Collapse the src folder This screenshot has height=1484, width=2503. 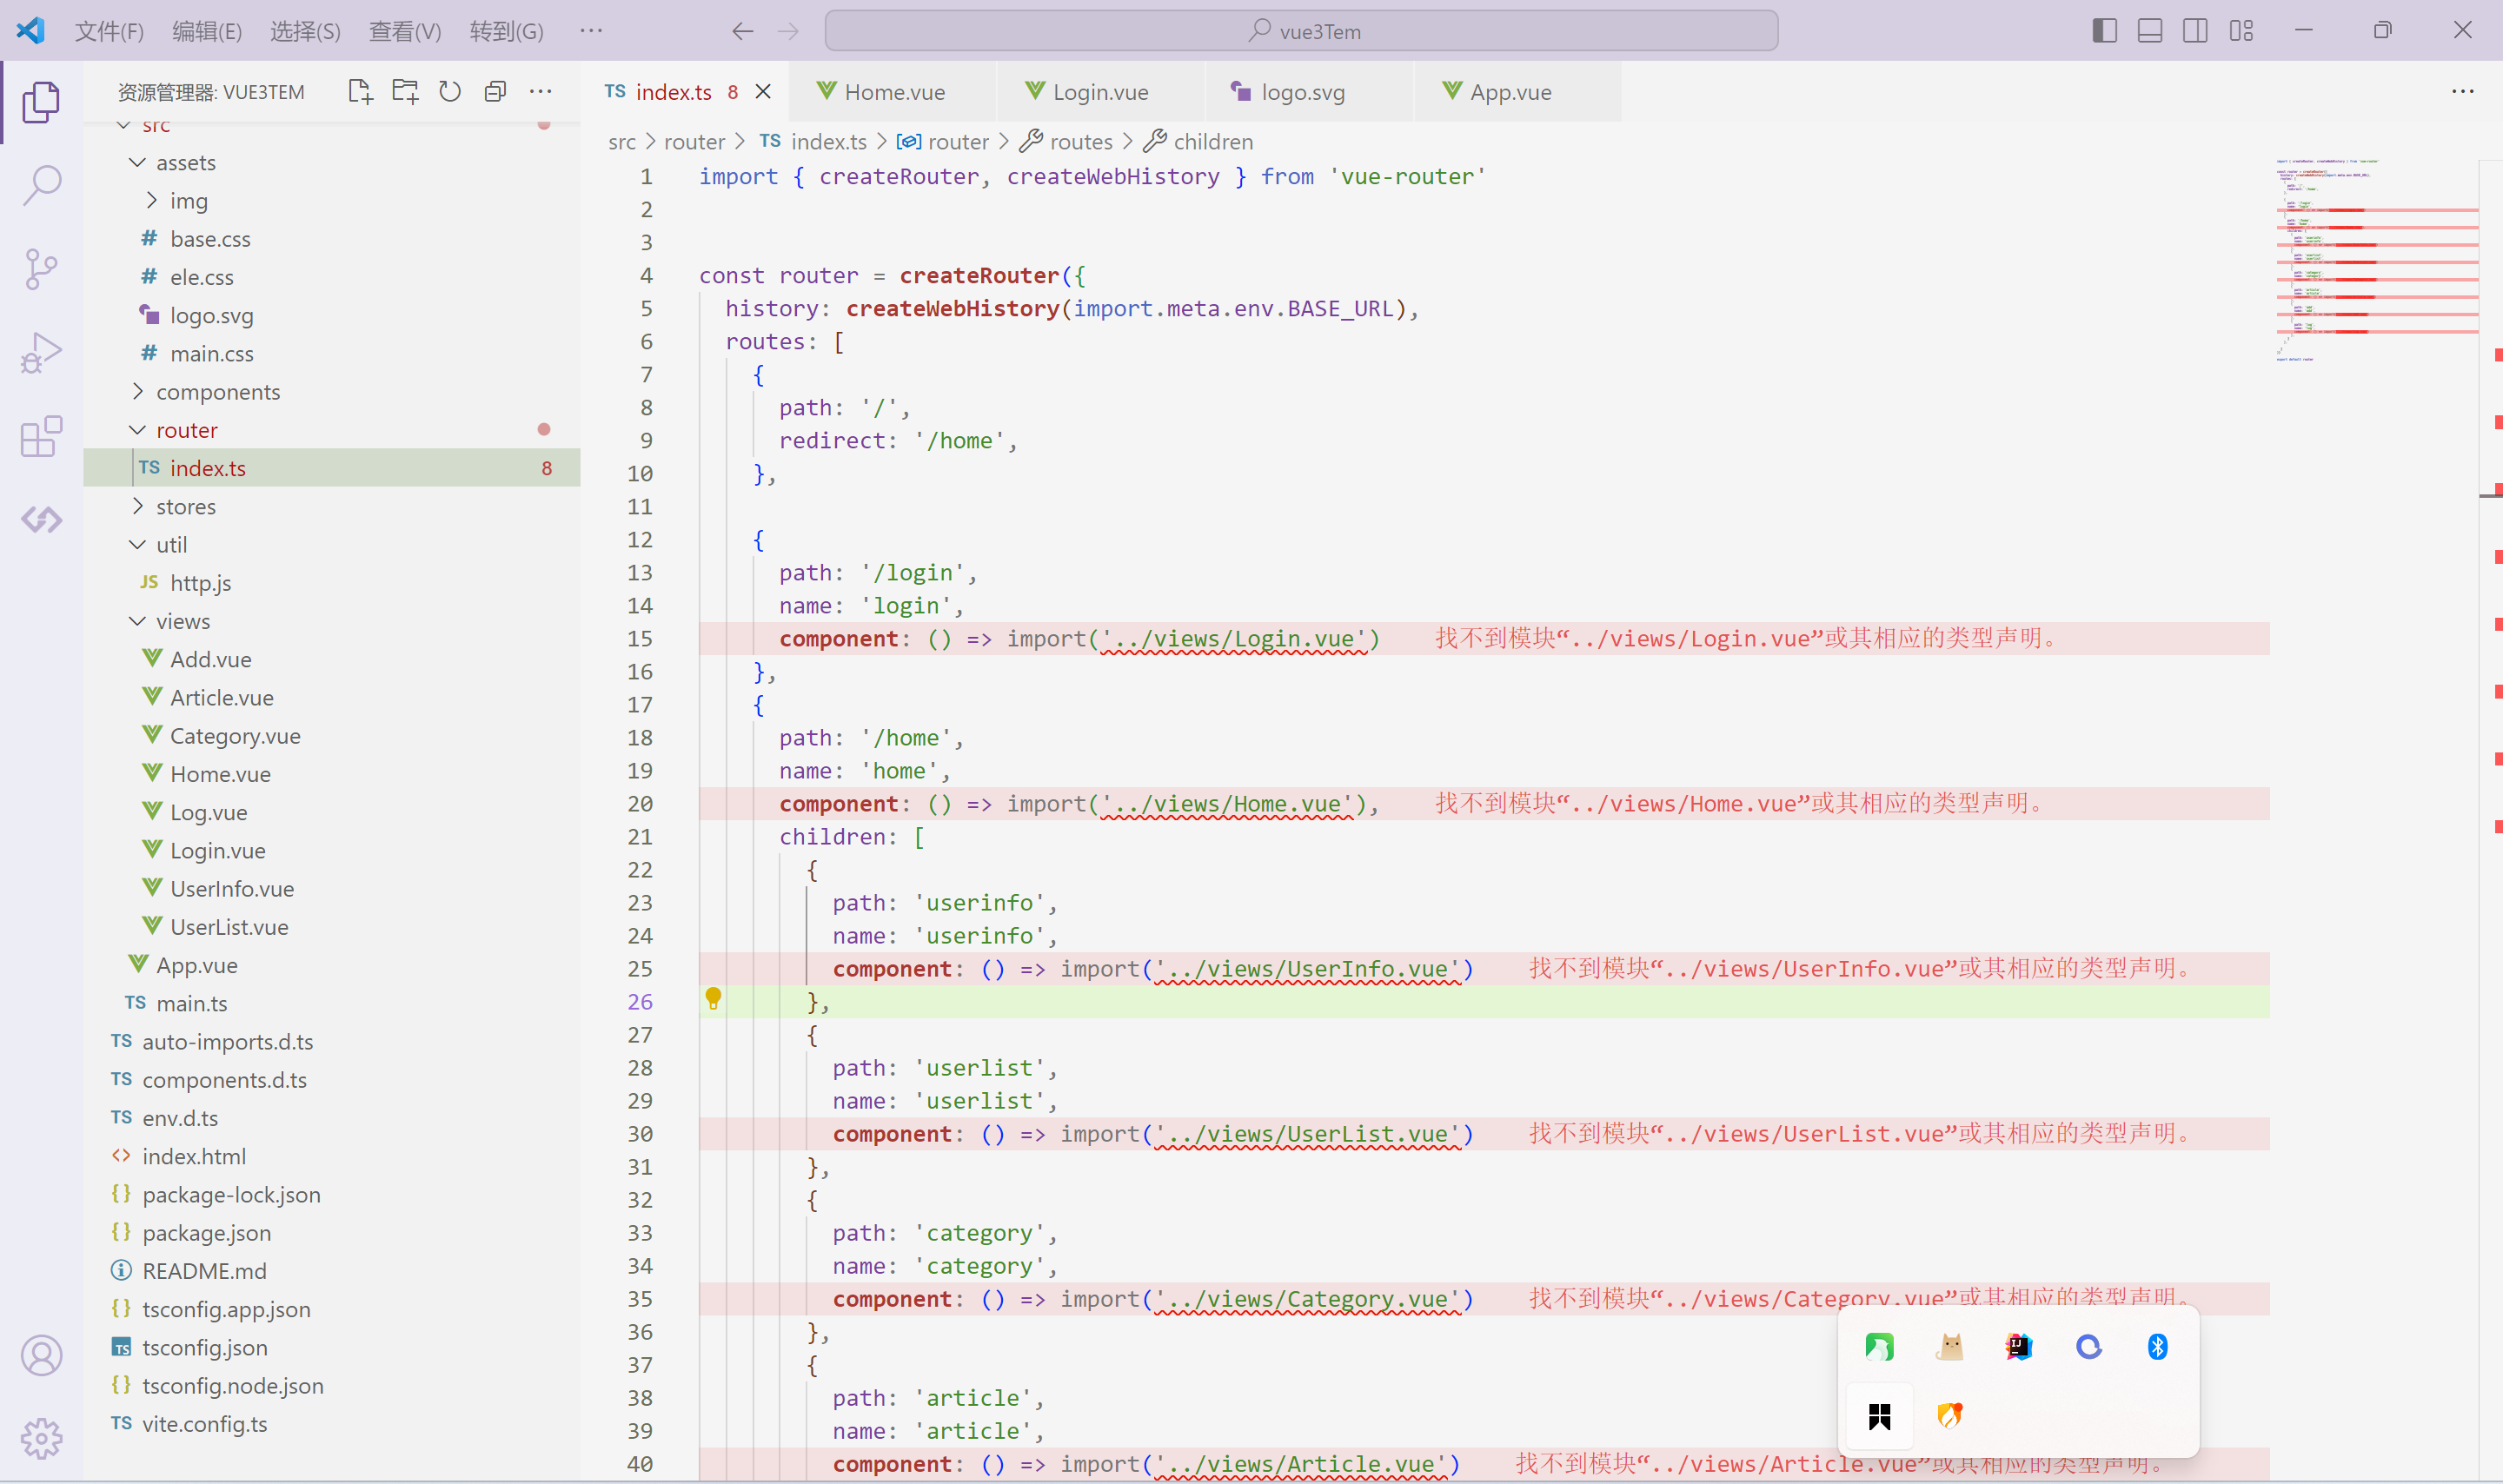point(124,125)
